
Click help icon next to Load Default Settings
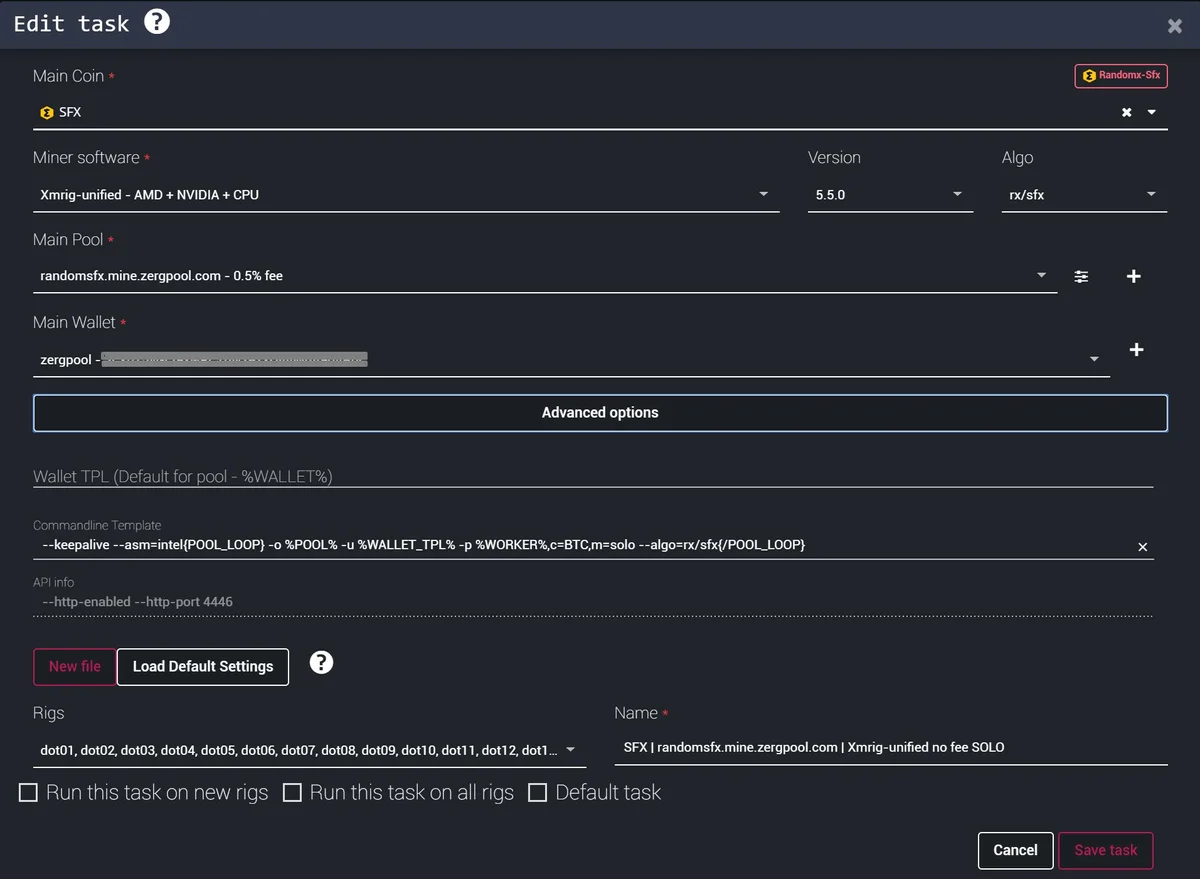click(321, 662)
